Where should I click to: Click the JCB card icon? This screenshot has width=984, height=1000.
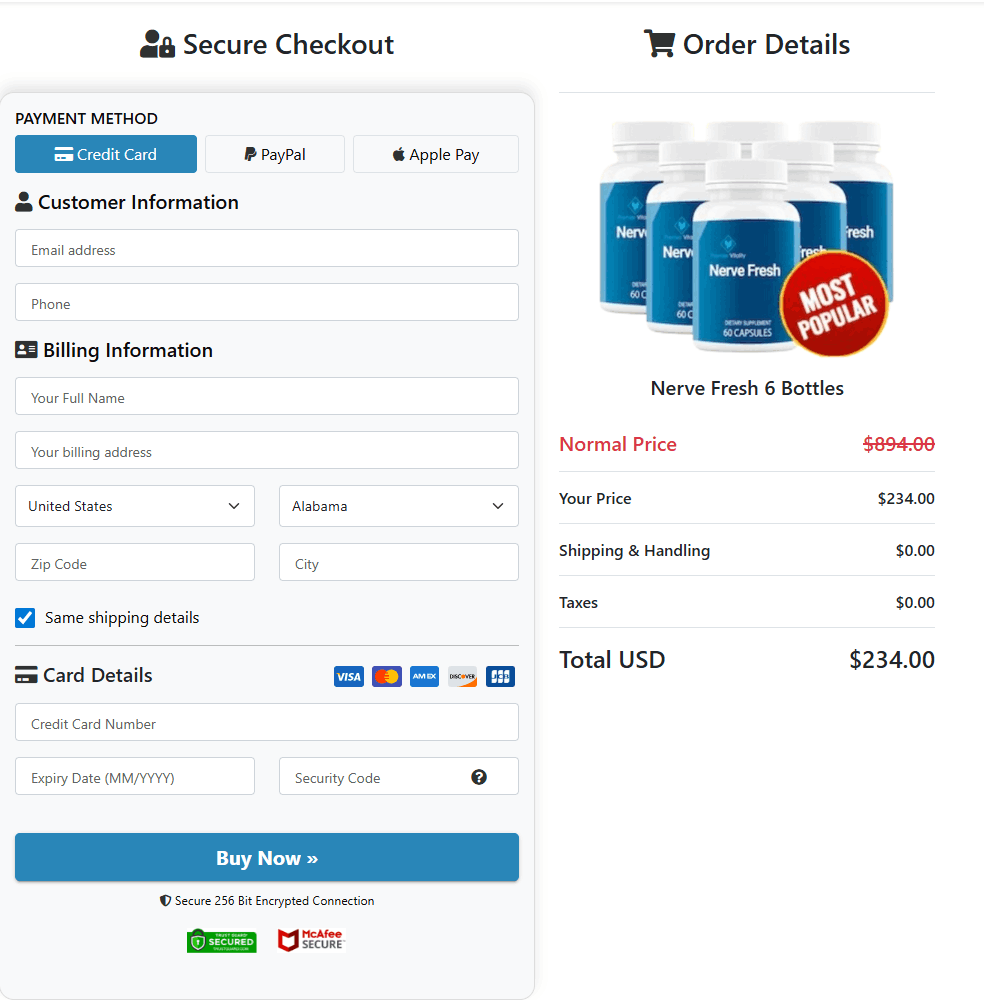click(500, 677)
